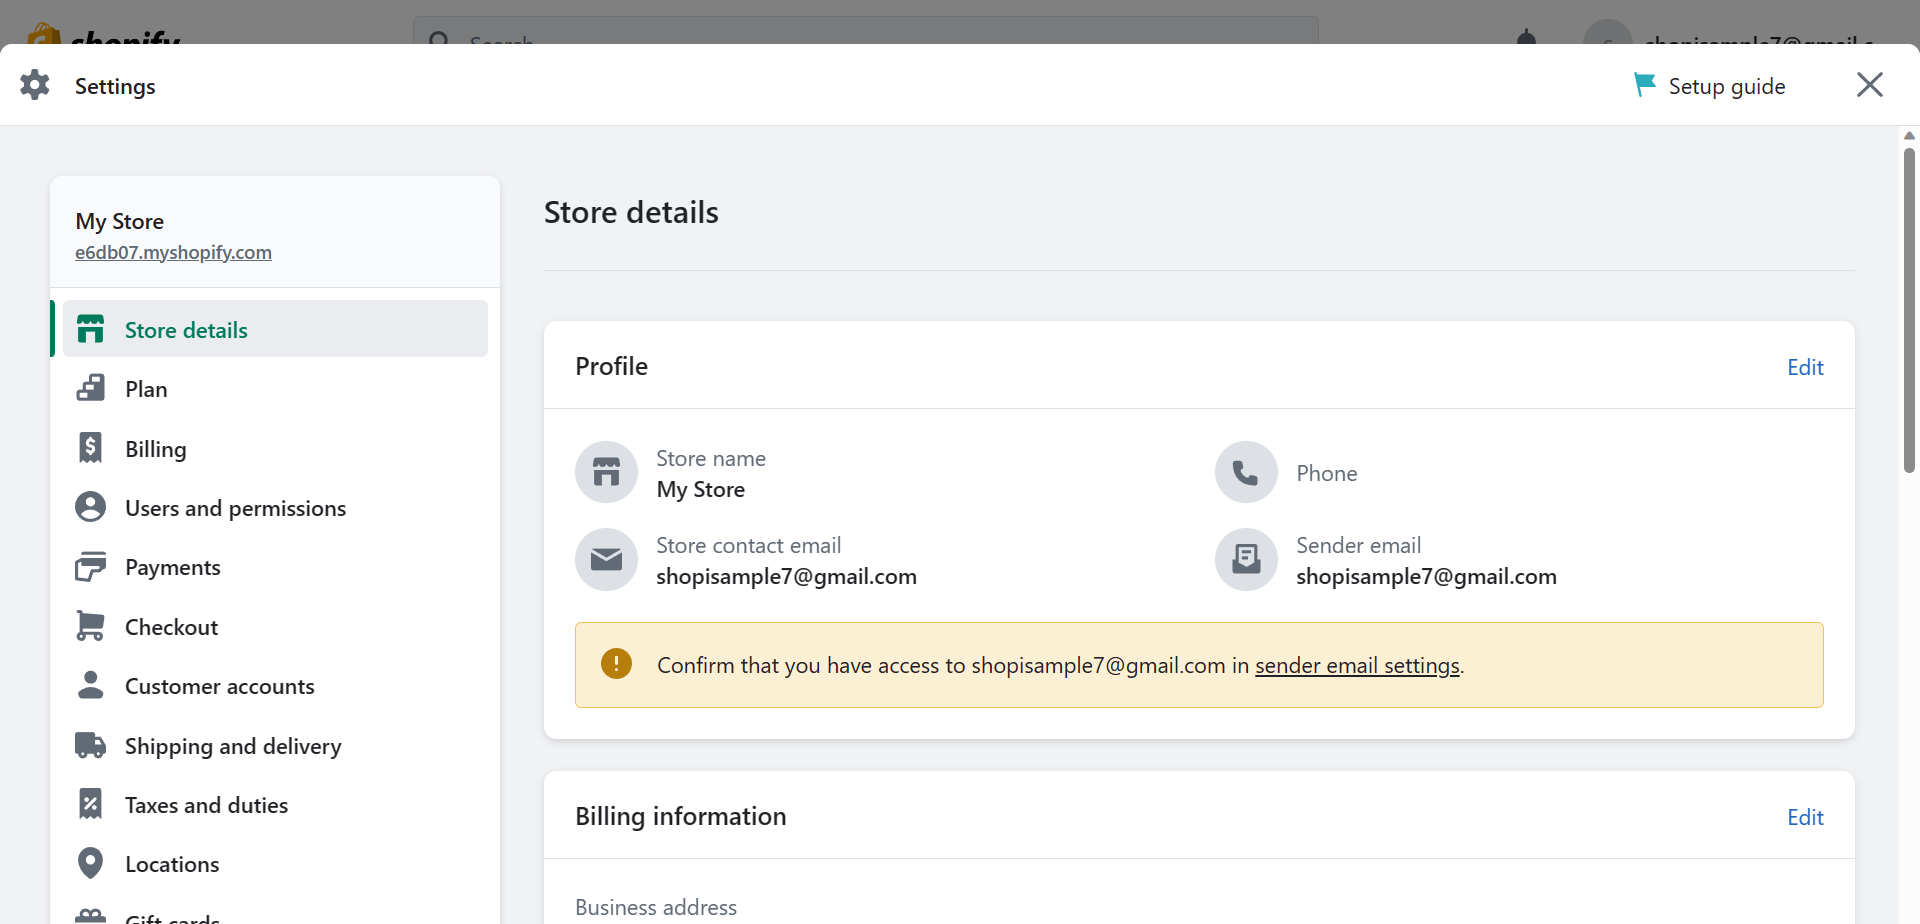The image size is (1920, 924).
Task: Open the Setup guide
Action: point(1710,86)
